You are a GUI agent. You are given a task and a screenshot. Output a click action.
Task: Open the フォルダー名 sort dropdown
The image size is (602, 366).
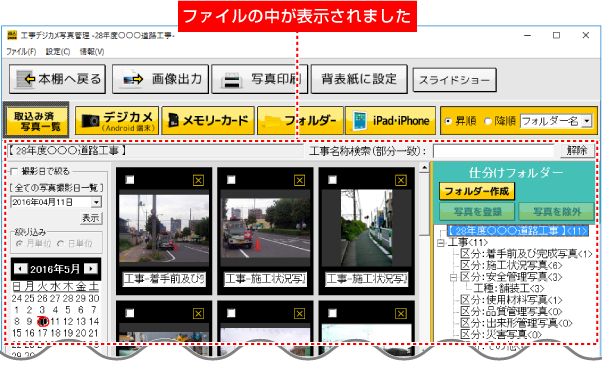587,121
